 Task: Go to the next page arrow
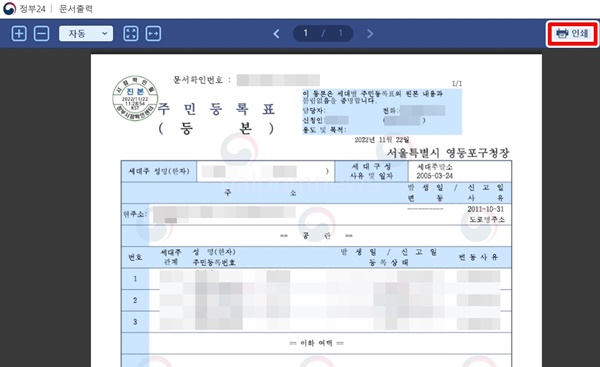coord(370,34)
